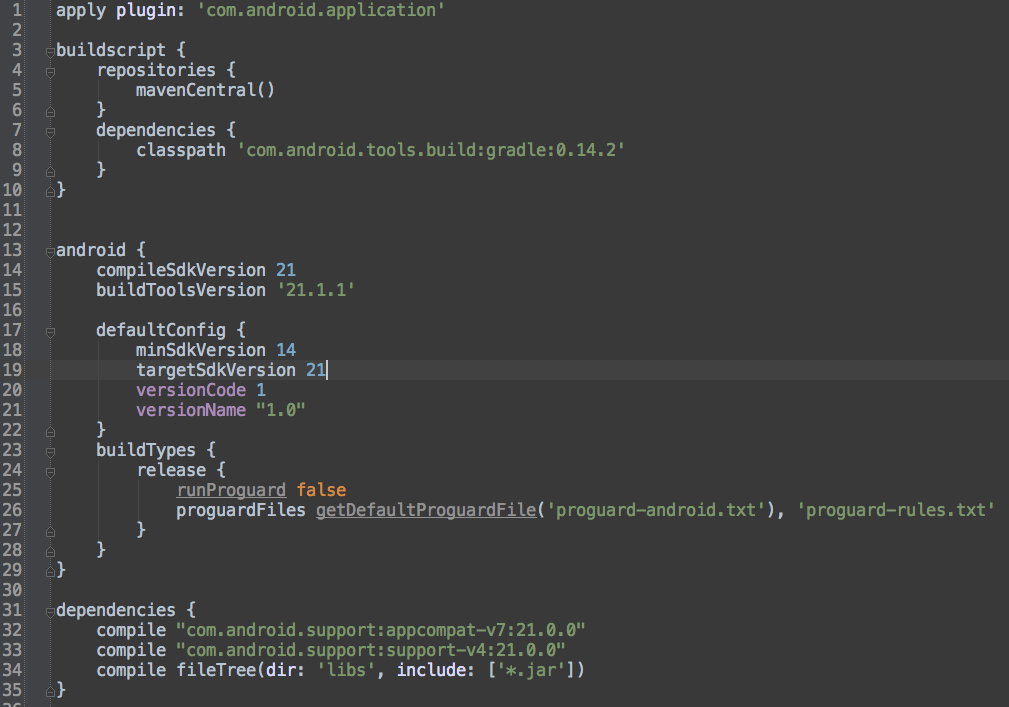Click line number 1 in the gutter
Image resolution: width=1009 pixels, height=707 pixels.
[17, 10]
